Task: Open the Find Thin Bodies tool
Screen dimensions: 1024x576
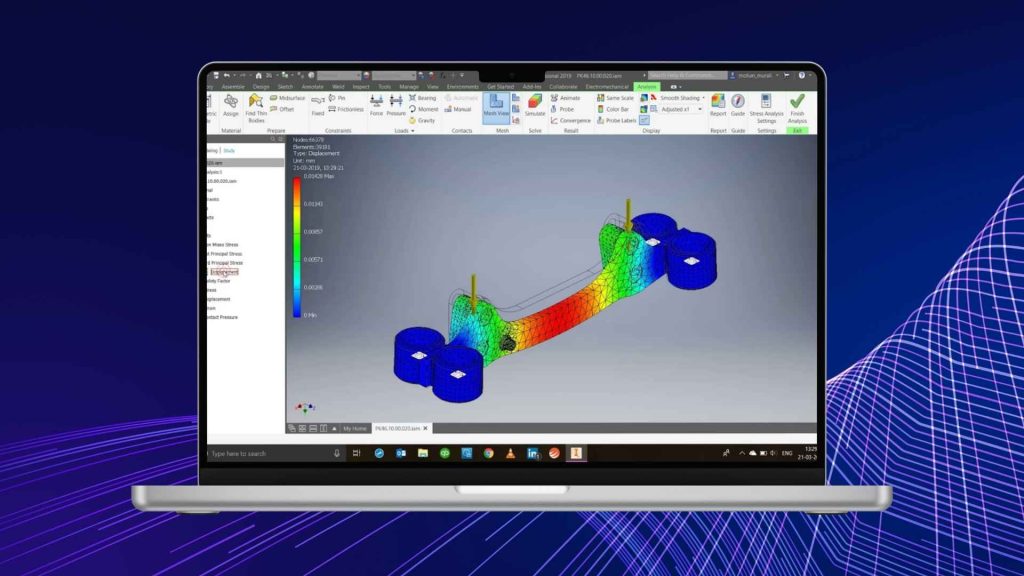Action: 256,106
